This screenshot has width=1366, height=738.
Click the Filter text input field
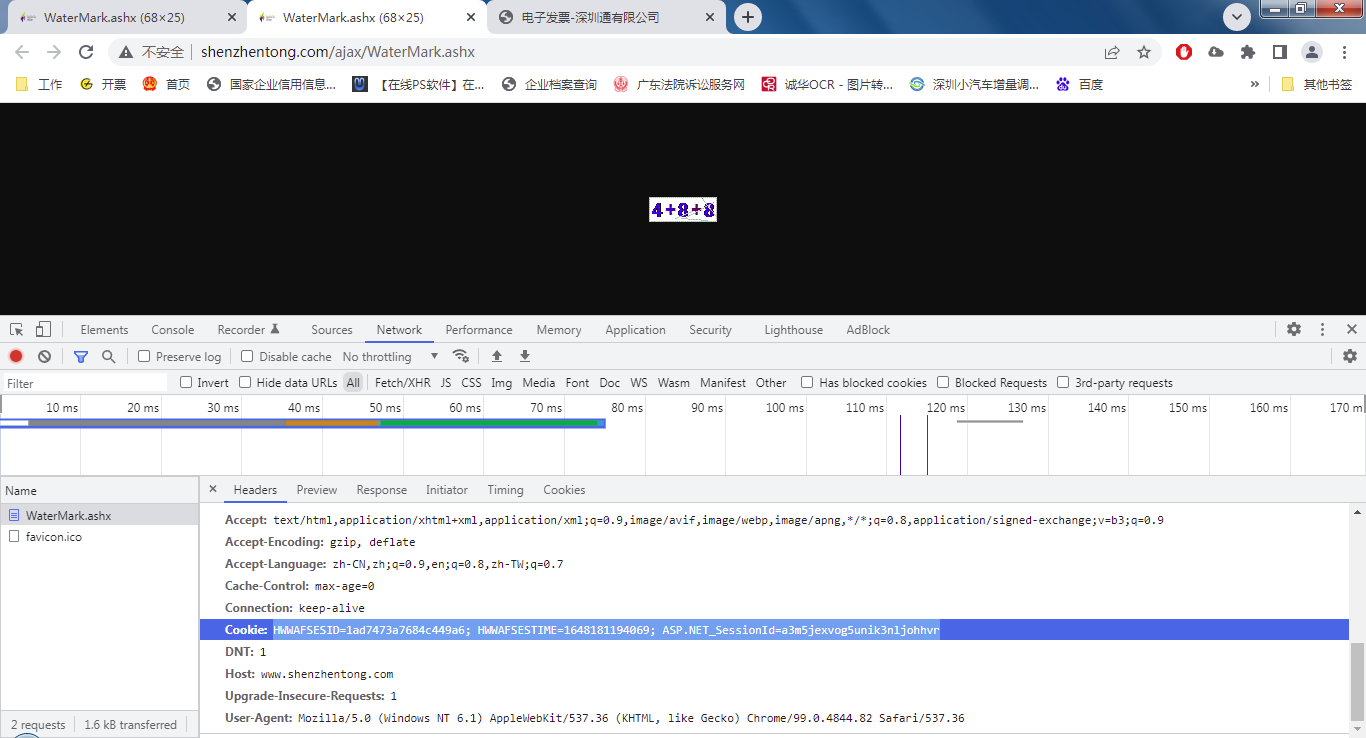click(x=85, y=383)
